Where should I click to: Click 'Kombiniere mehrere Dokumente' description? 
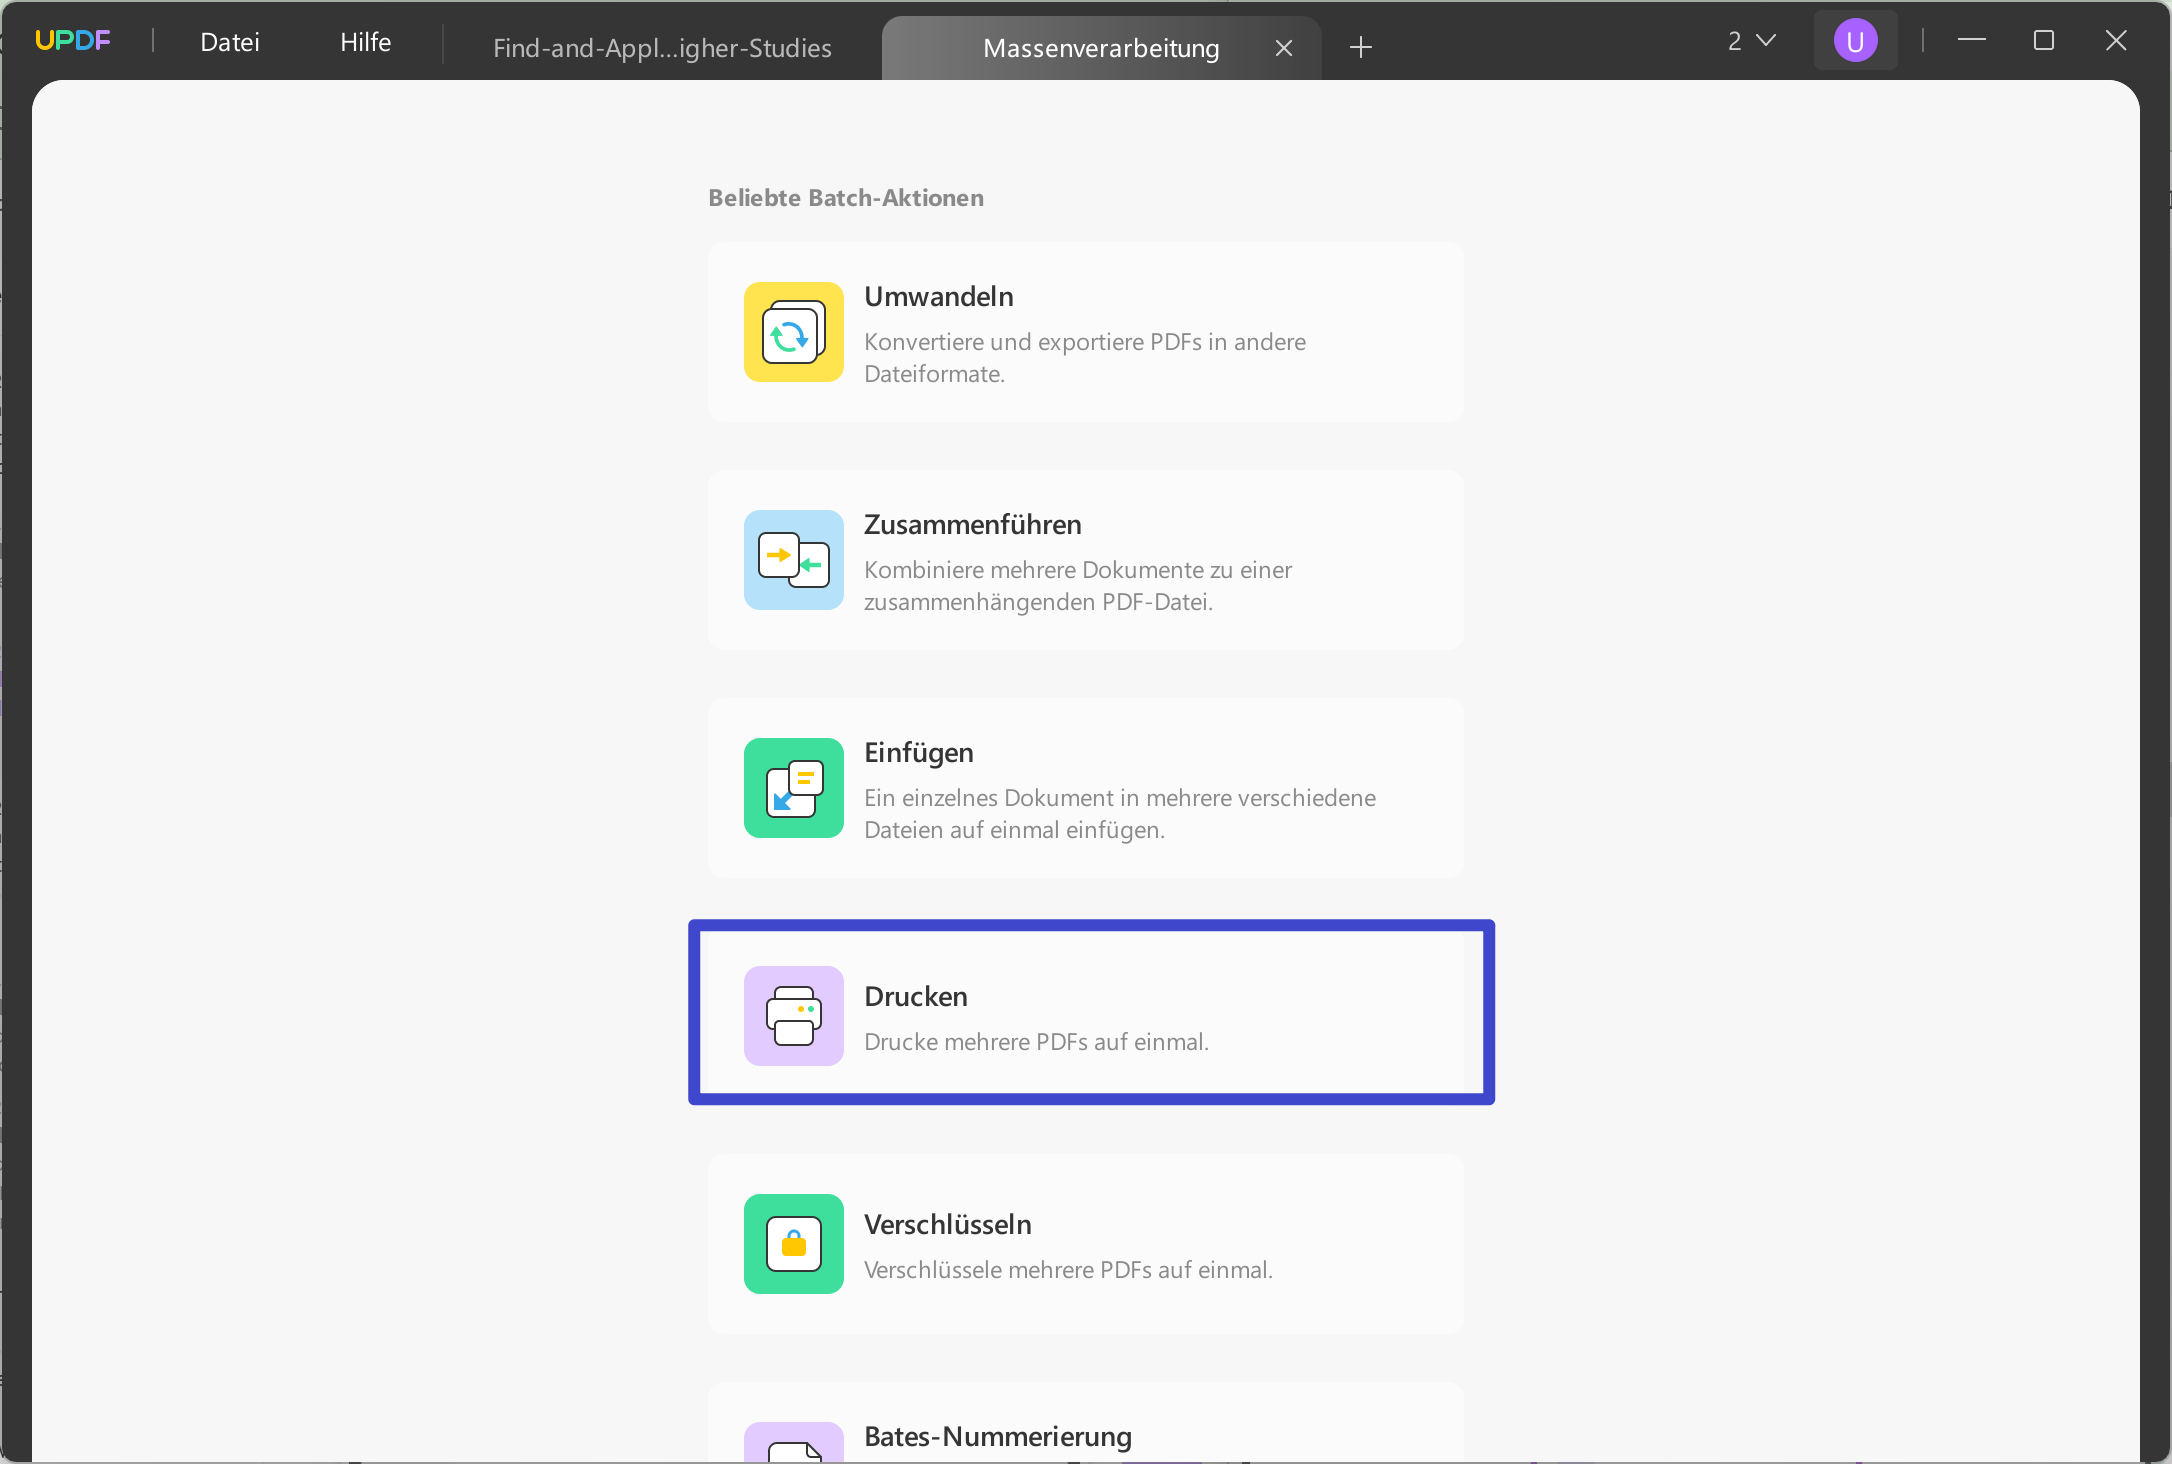1078,586
